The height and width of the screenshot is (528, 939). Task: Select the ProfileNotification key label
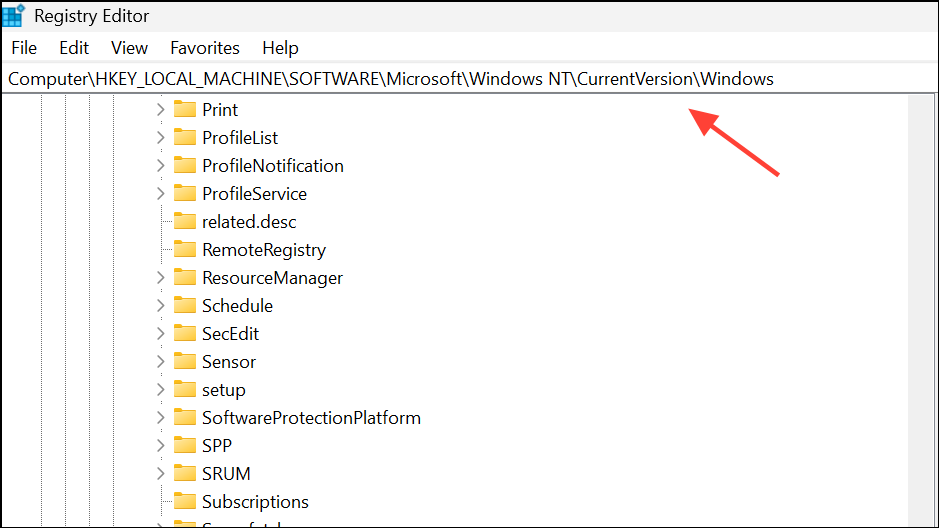(x=272, y=166)
